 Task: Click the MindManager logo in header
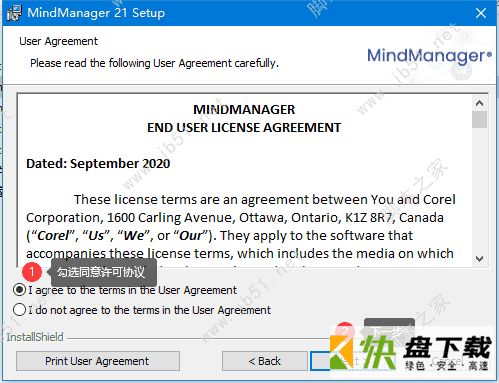429,56
